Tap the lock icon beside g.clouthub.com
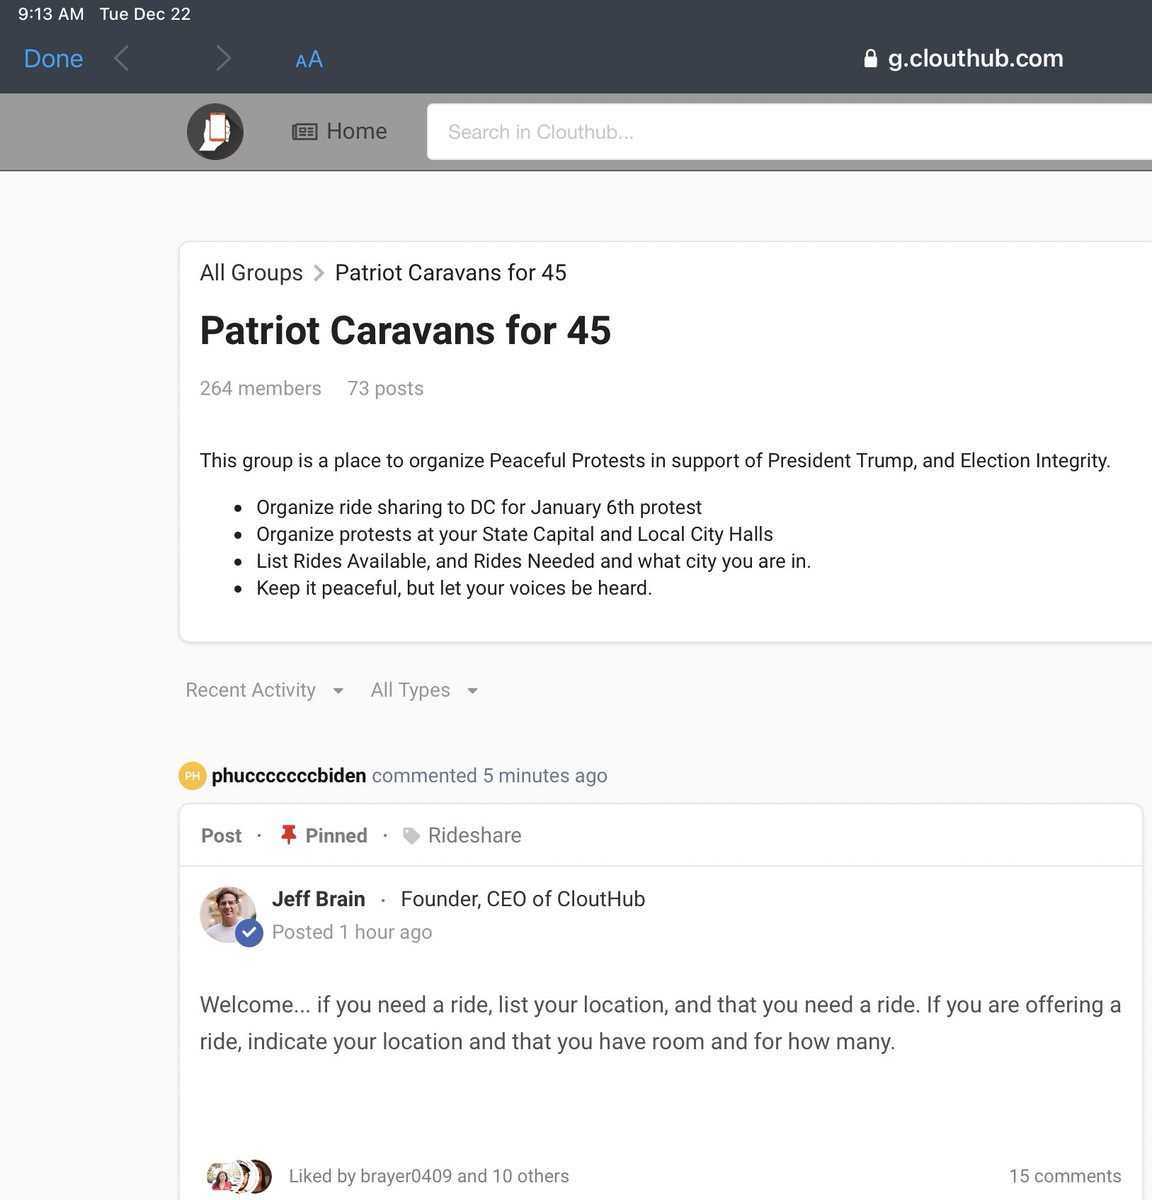 [x=870, y=59]
